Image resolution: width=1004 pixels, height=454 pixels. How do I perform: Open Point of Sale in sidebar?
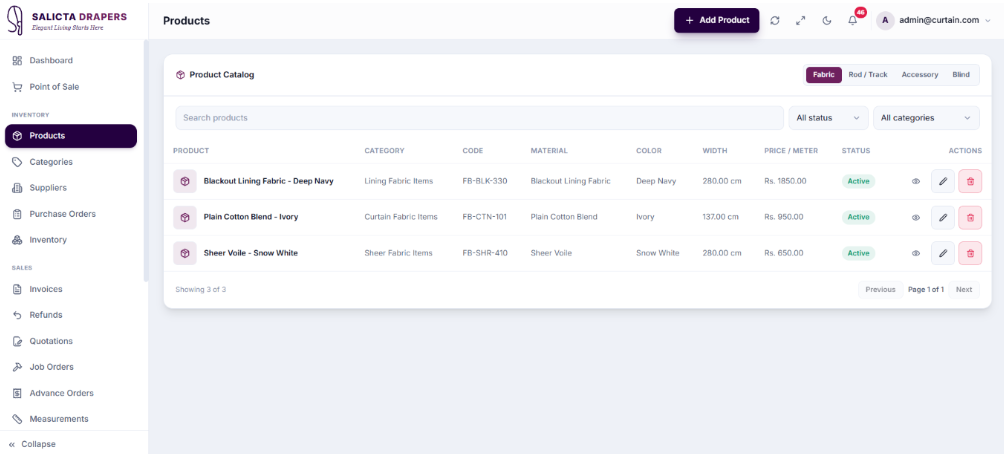click(x=71, y=86)
